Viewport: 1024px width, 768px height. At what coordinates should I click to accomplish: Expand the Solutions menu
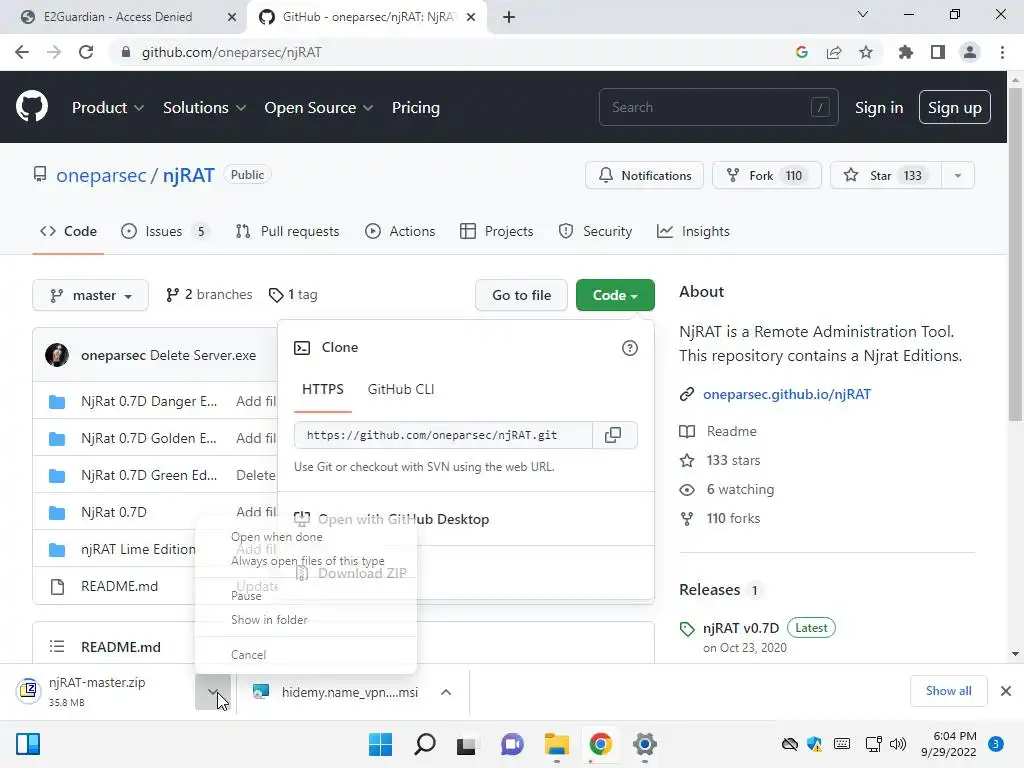click(x=204, y=108)
